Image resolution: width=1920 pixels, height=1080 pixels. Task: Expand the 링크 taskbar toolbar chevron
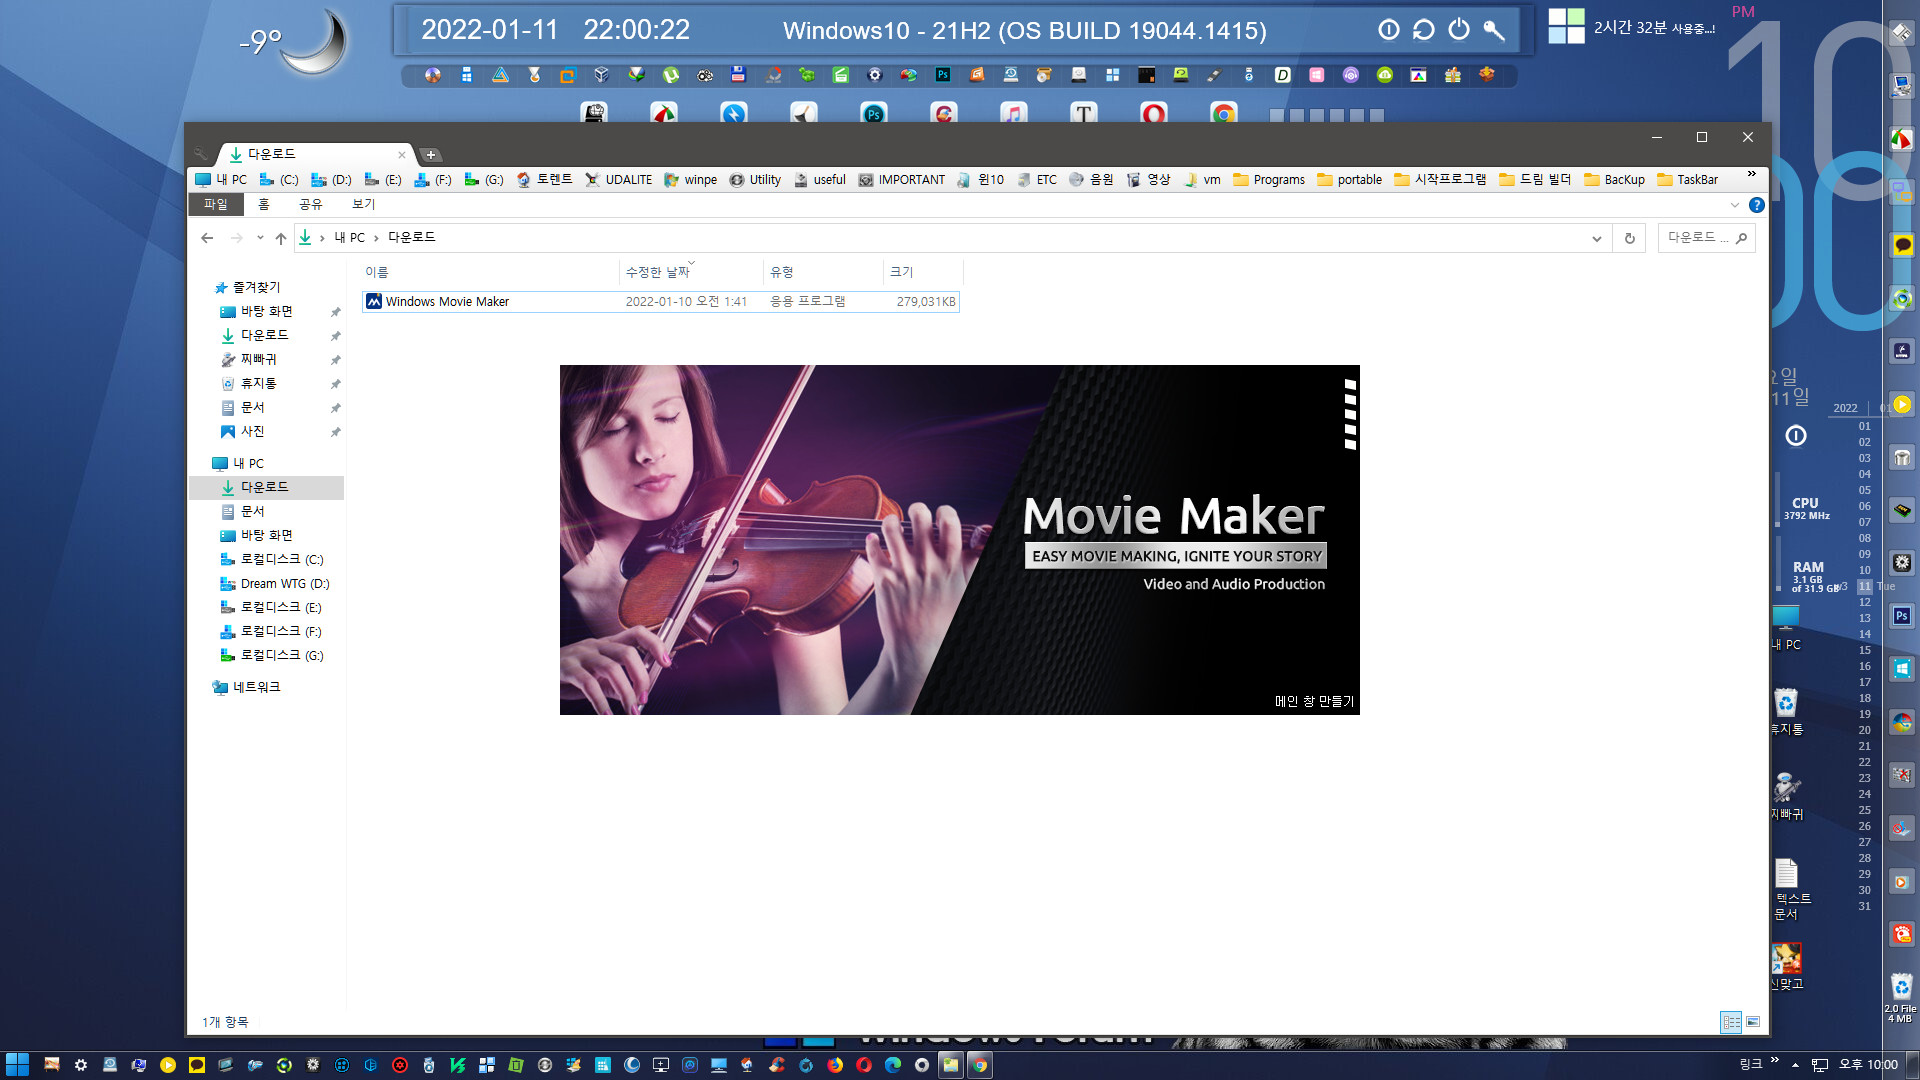point(1775,1060)
